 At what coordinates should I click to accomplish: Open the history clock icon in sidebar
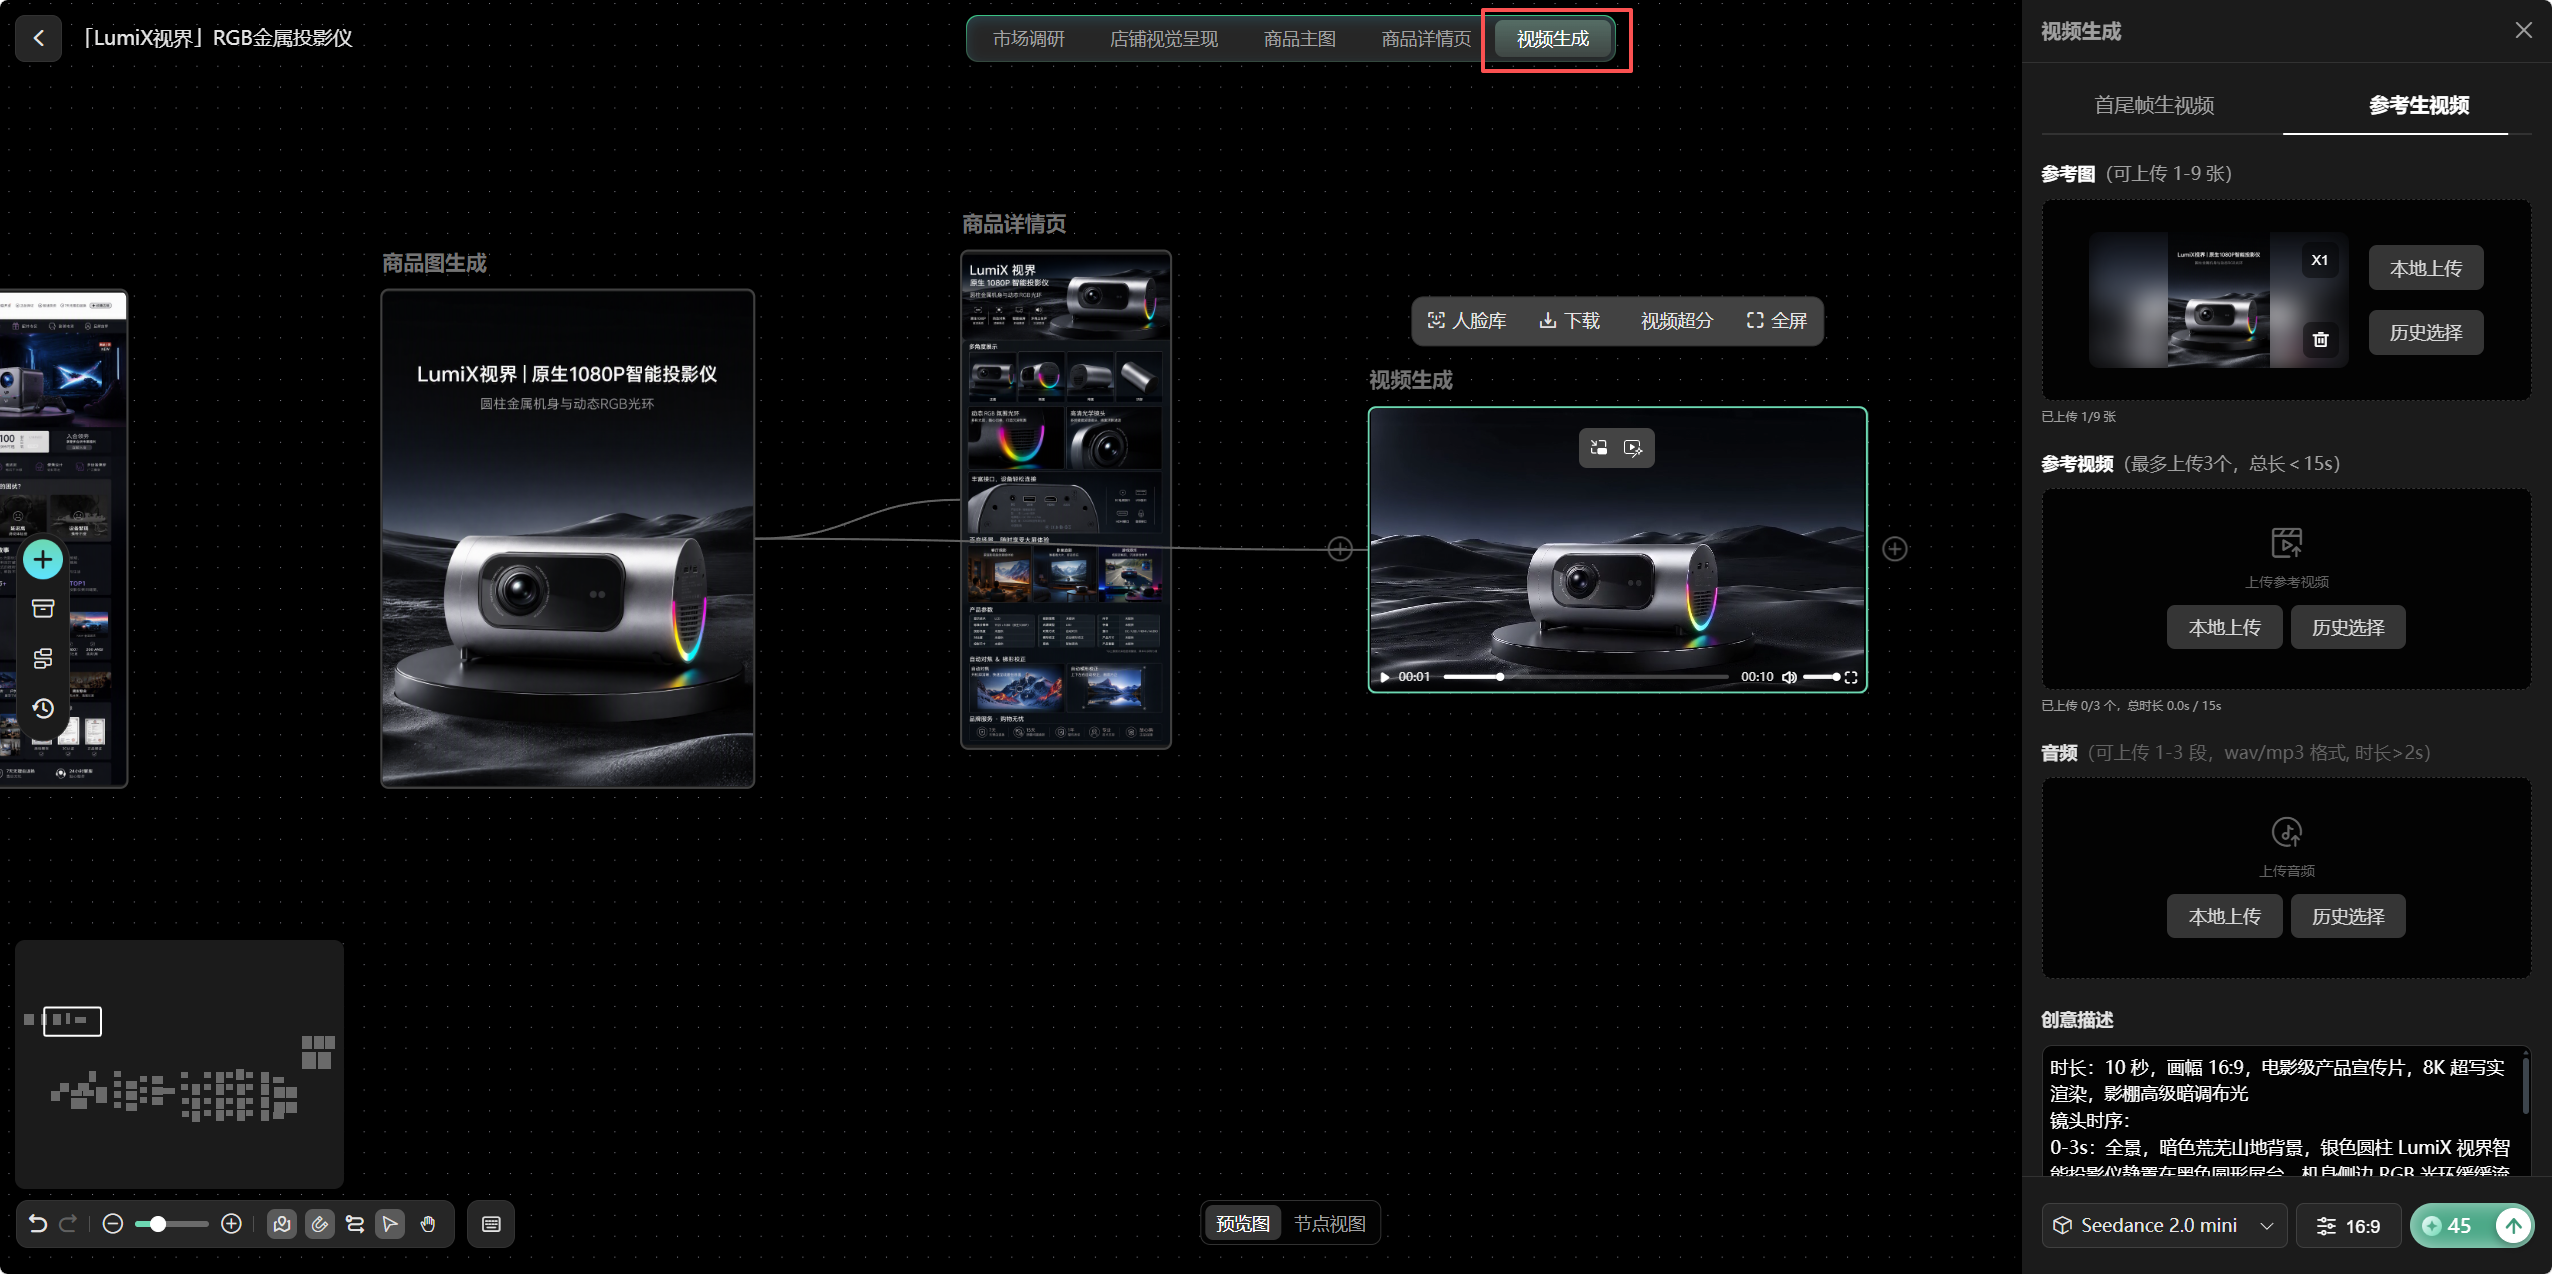coord(43,709)
